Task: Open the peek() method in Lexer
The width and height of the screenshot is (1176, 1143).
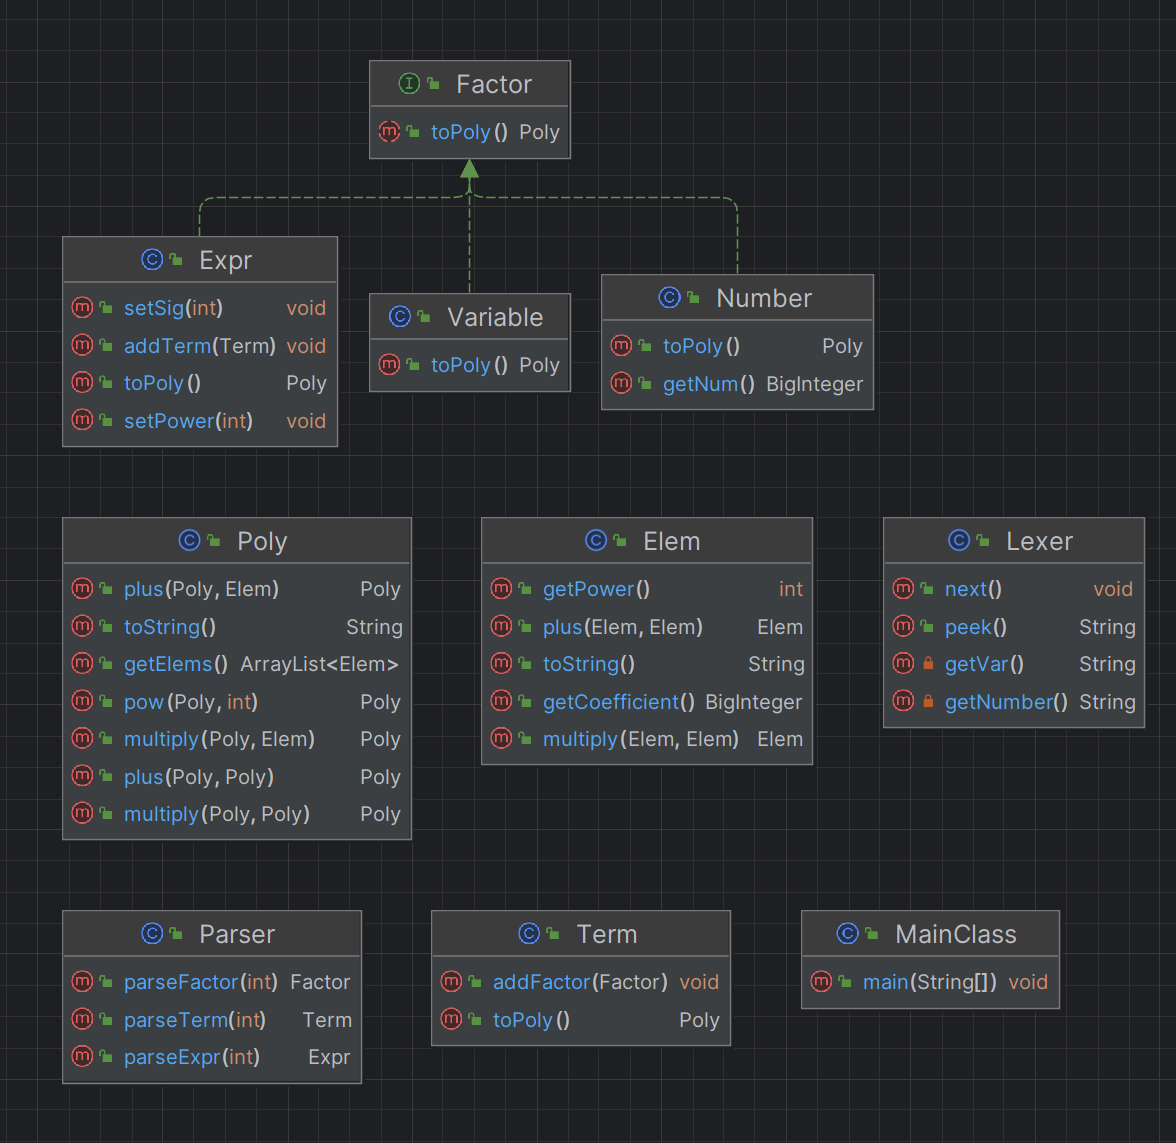Action: 1014,626
